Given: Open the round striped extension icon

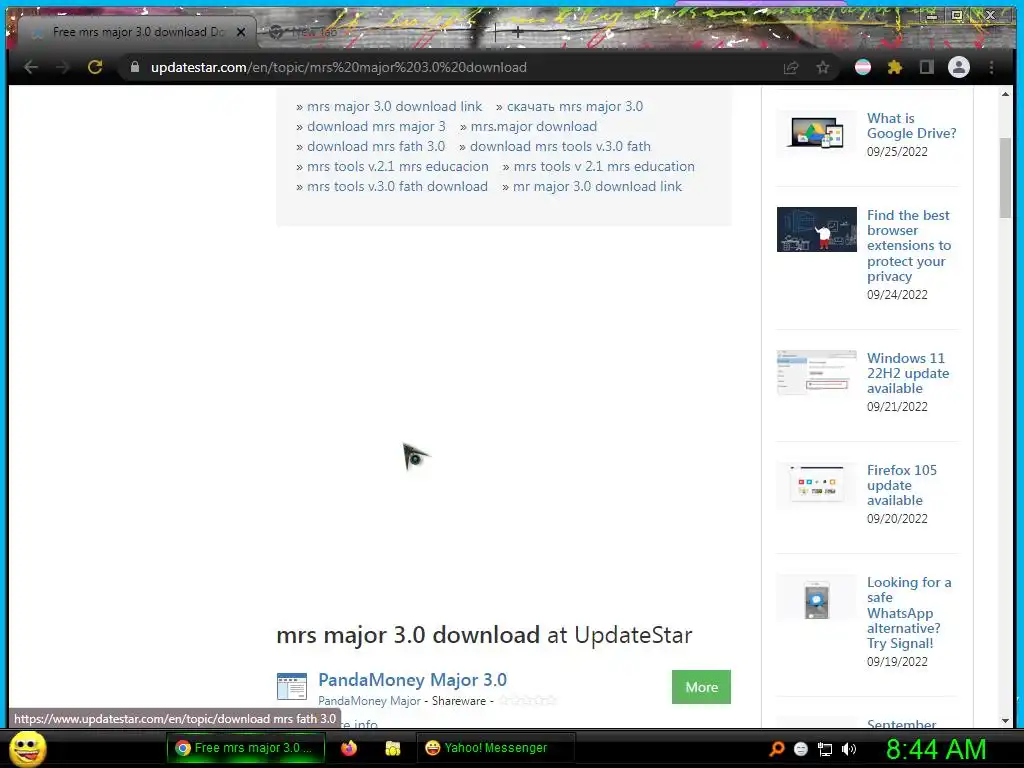Looking at the screenshot, I should [863, 67].
